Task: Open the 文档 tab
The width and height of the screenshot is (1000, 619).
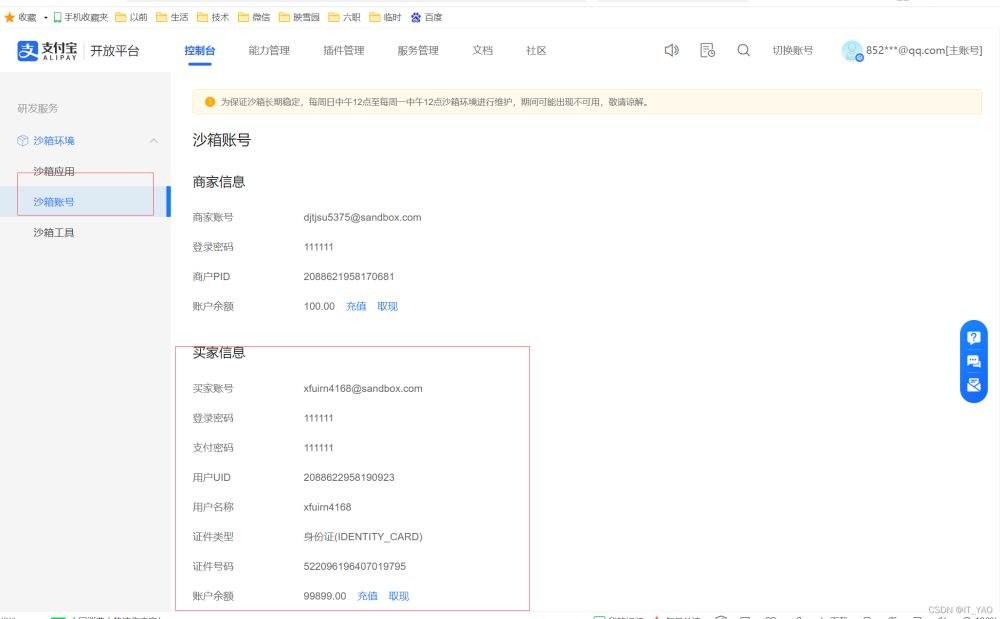Action: [x=482, y=50]
